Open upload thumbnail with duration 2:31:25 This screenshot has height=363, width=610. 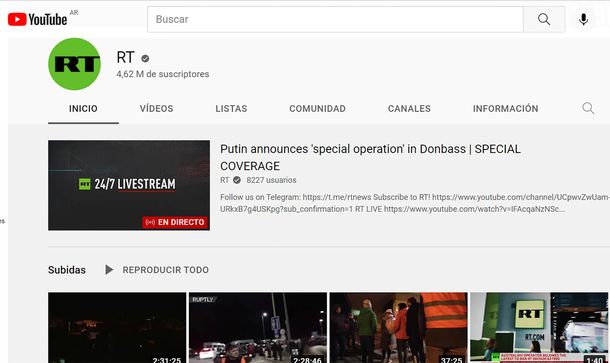[117, 328]
